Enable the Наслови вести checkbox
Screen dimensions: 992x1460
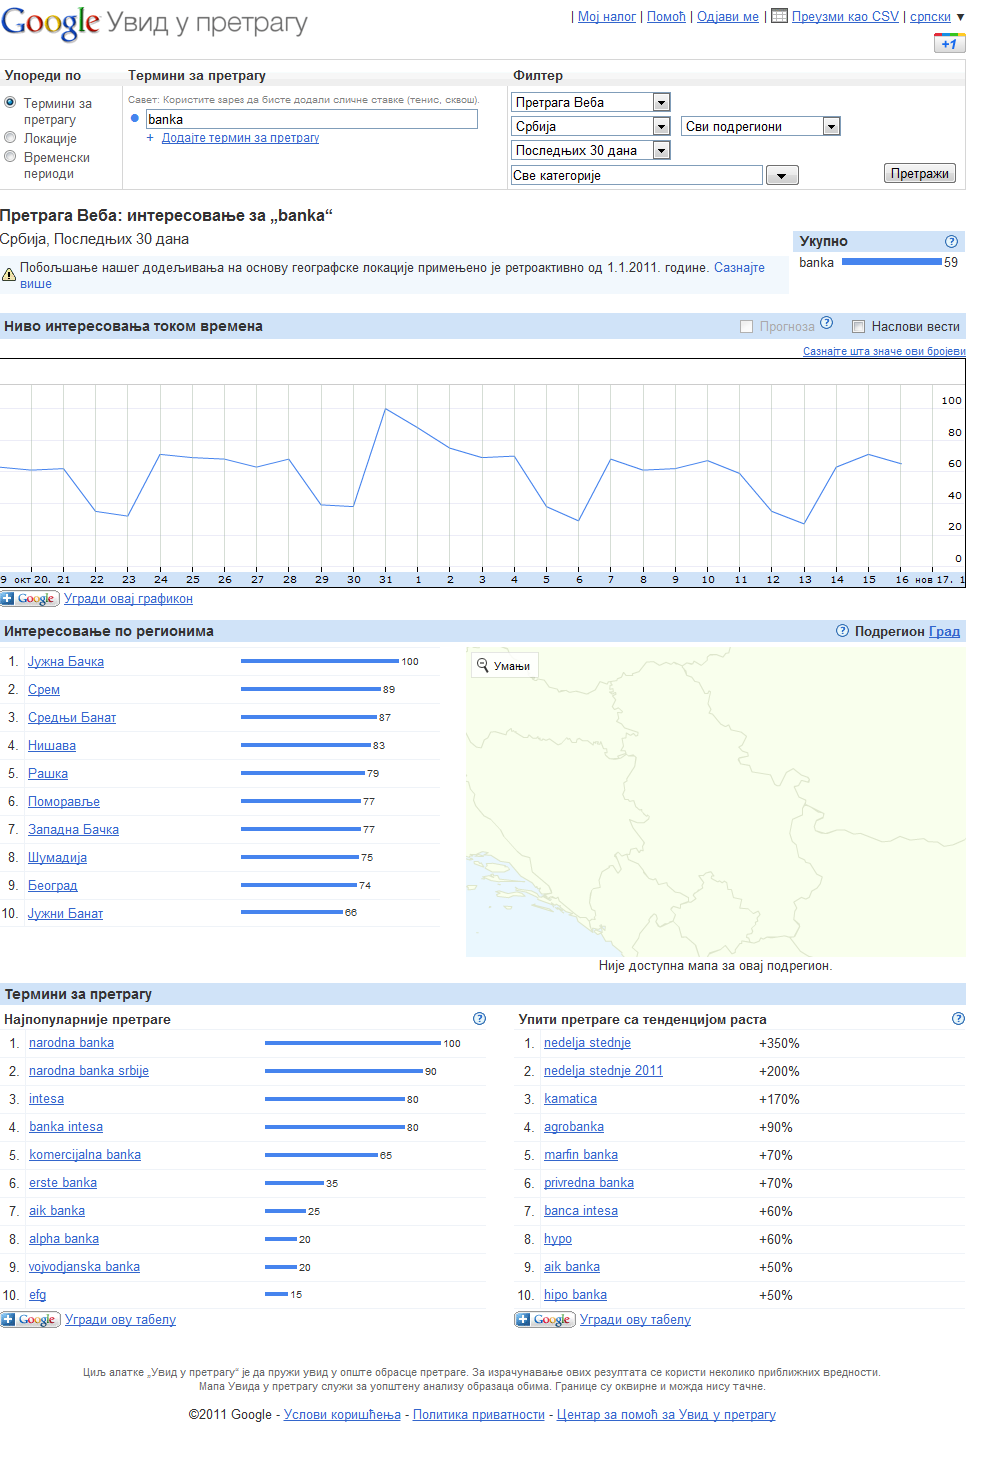858,326
